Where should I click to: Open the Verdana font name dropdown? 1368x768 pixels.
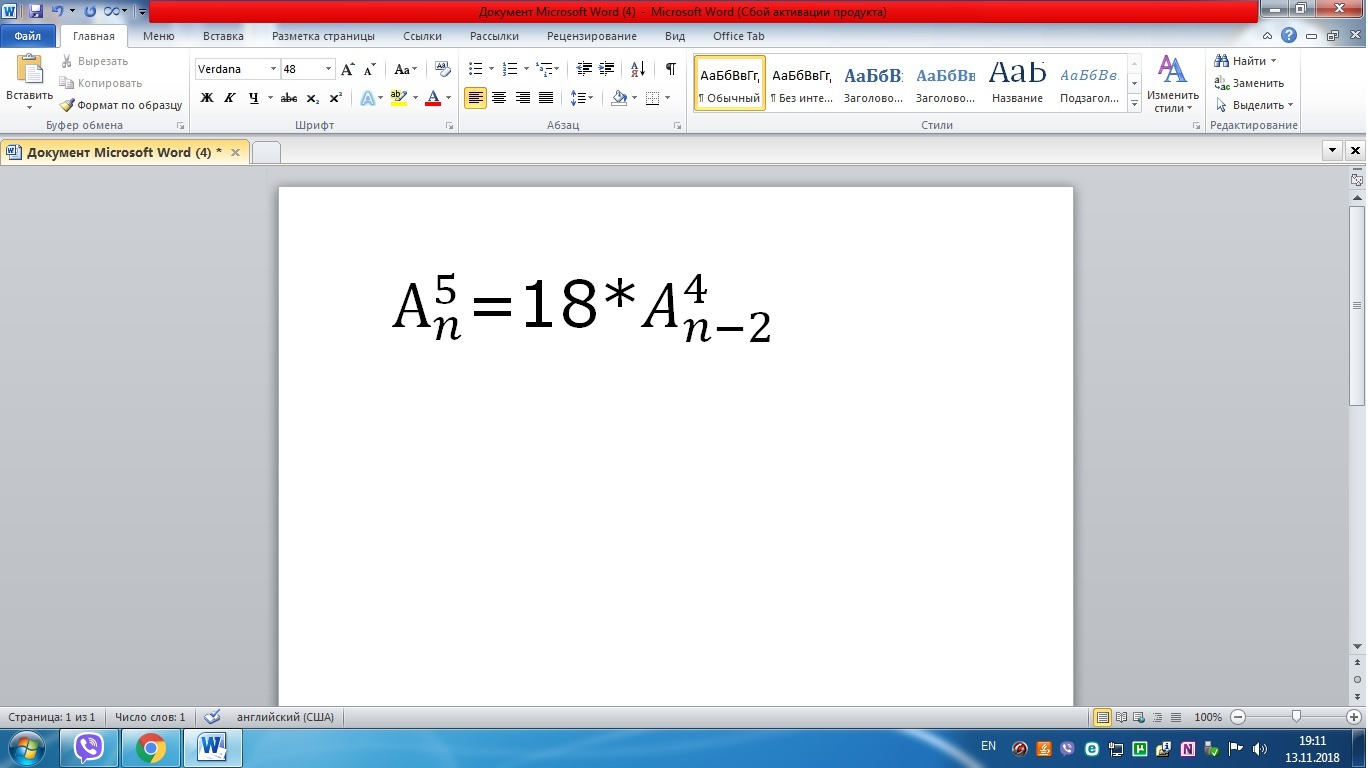point(273,70)
